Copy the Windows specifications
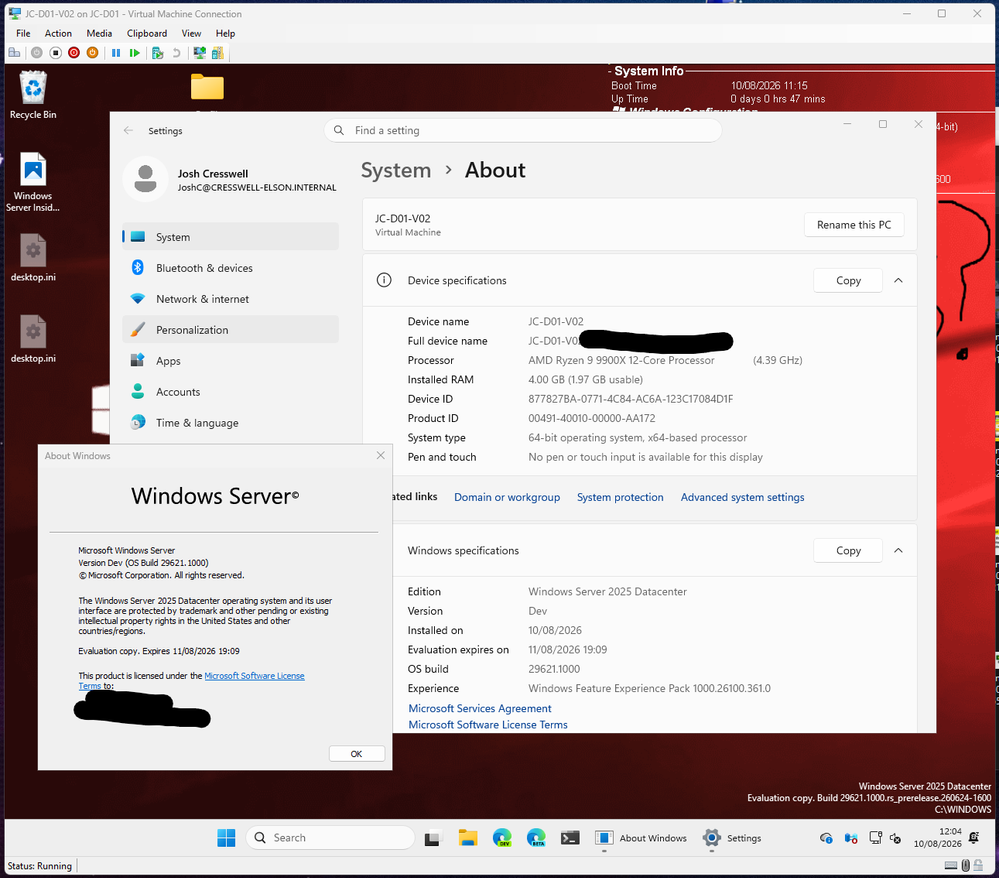Screen dimensions: 999x878 tap(848, 551)
